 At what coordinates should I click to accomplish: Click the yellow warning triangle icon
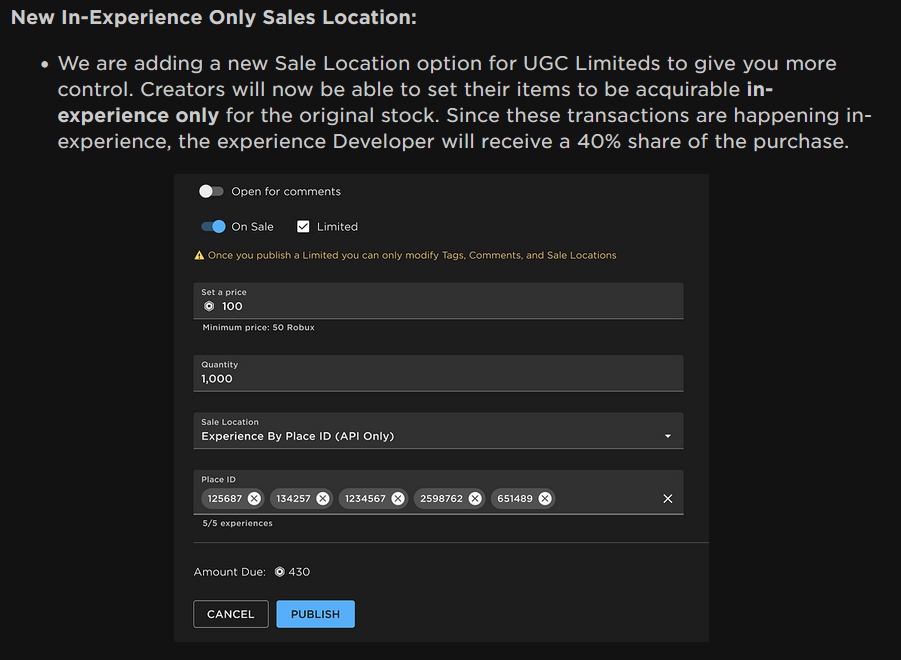pos(199,255)
